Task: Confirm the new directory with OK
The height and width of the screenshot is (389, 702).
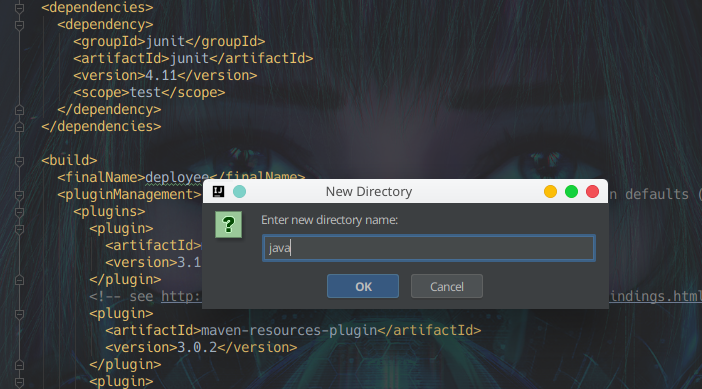Action: point(363,286)
